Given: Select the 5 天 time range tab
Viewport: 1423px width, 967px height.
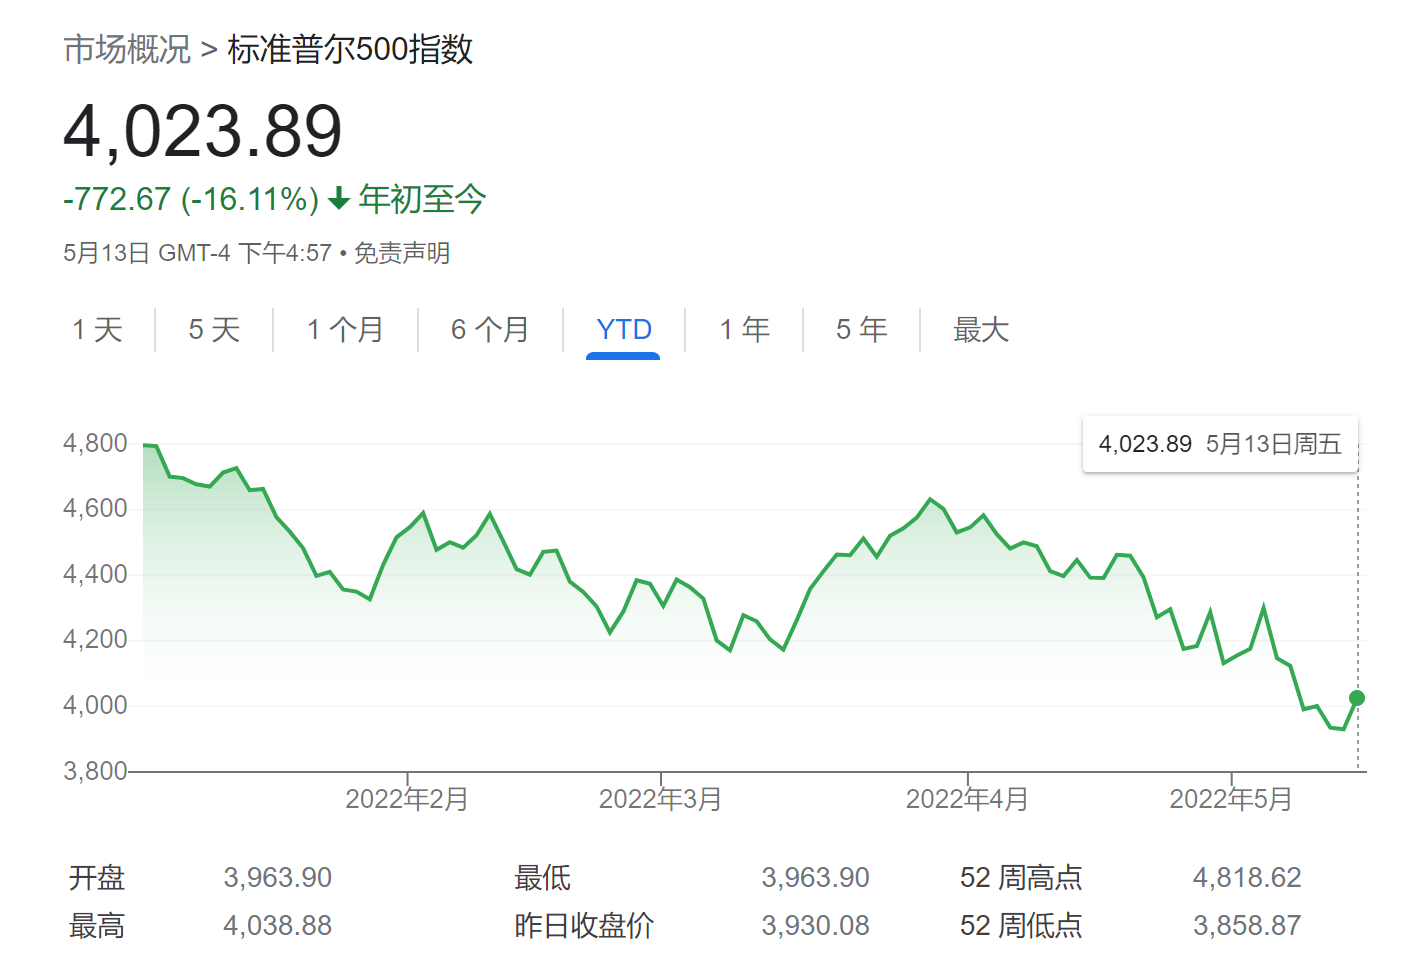Looking at the screenshot, I should pyautogui.click(x=214, y=330).
